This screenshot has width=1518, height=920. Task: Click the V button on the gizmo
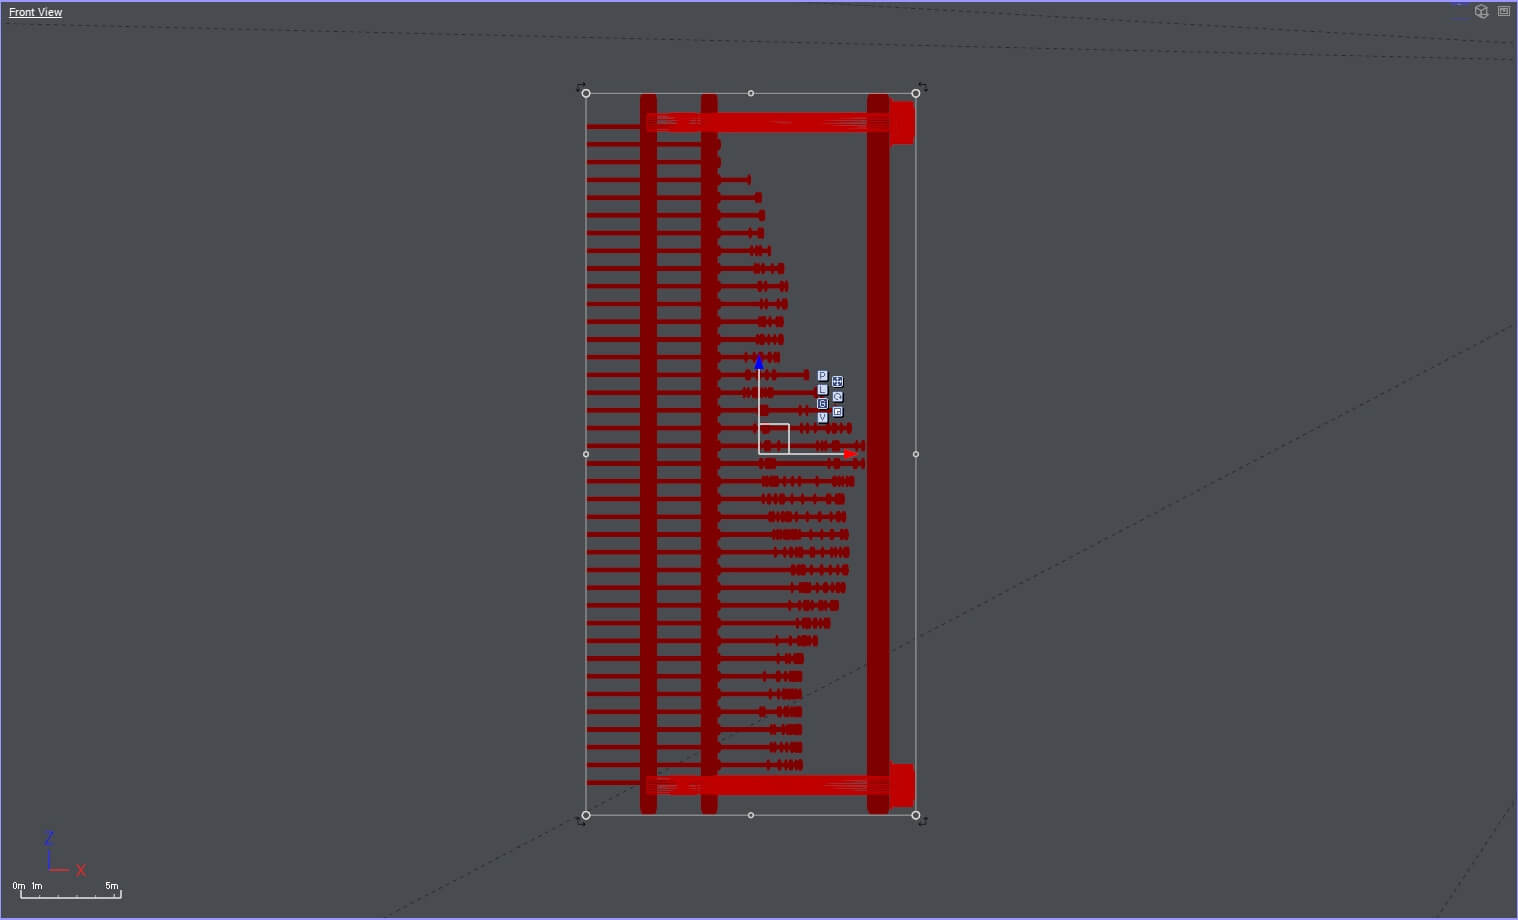tap(822, 418)
